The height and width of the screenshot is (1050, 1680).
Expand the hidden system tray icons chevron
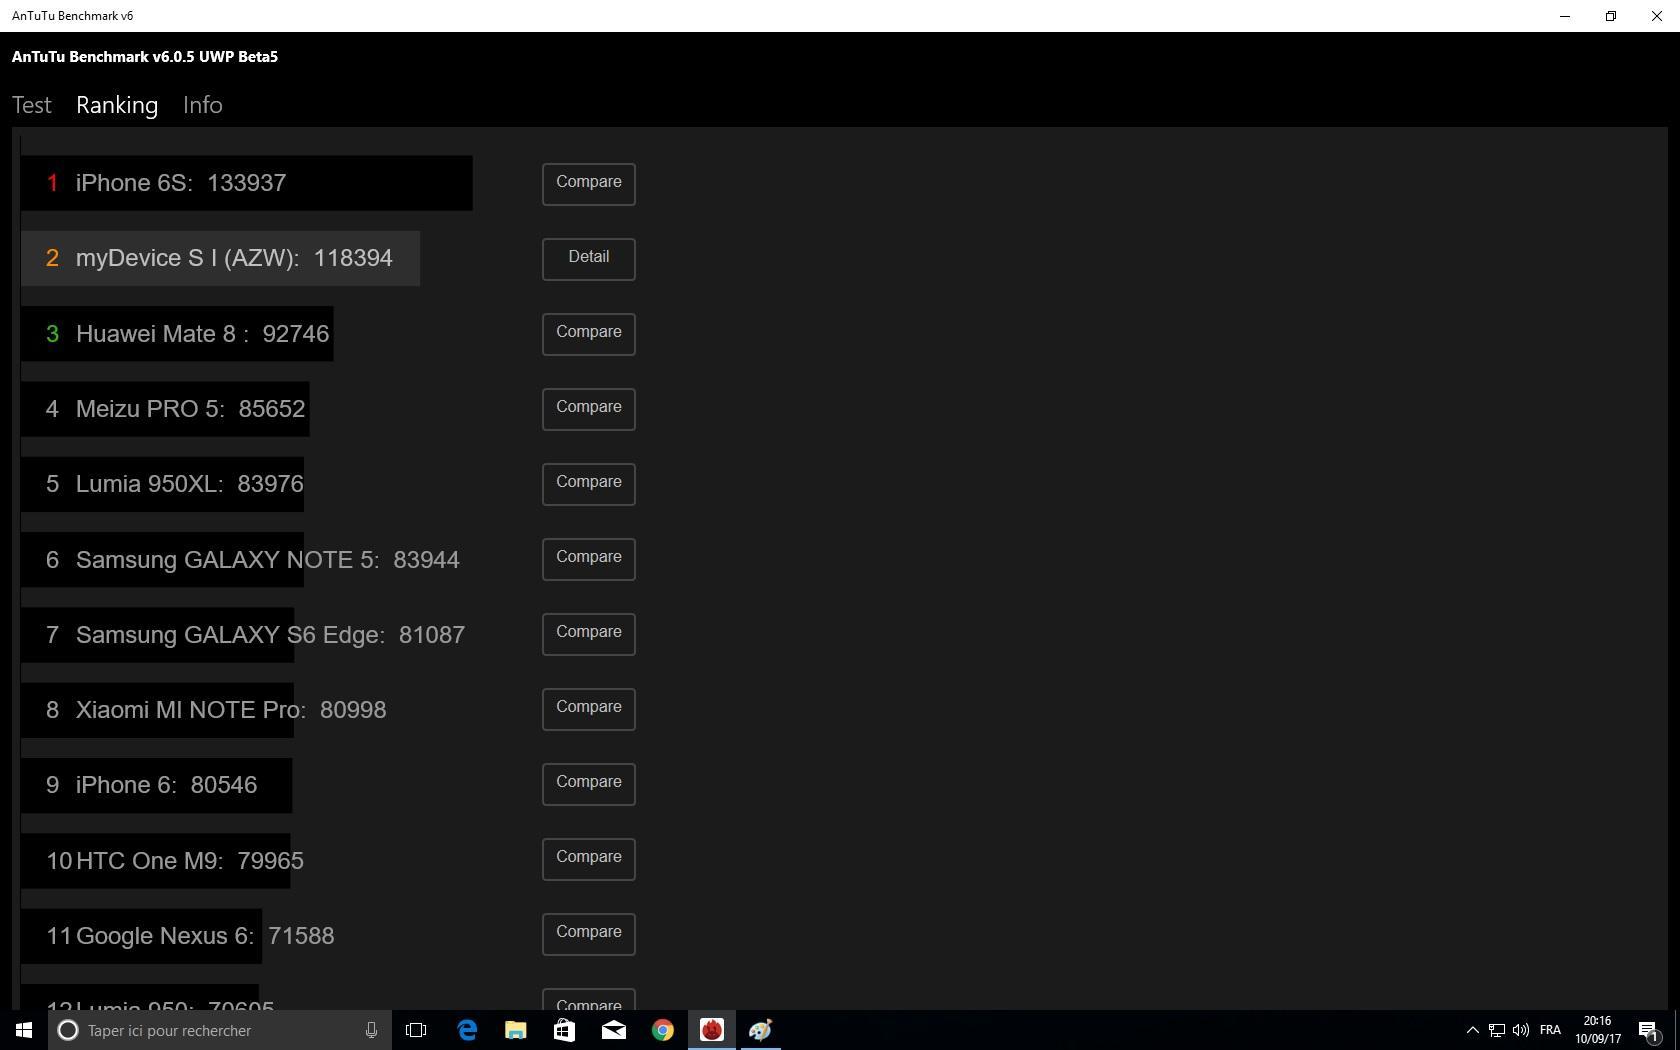click(x=1472, y=1030)
